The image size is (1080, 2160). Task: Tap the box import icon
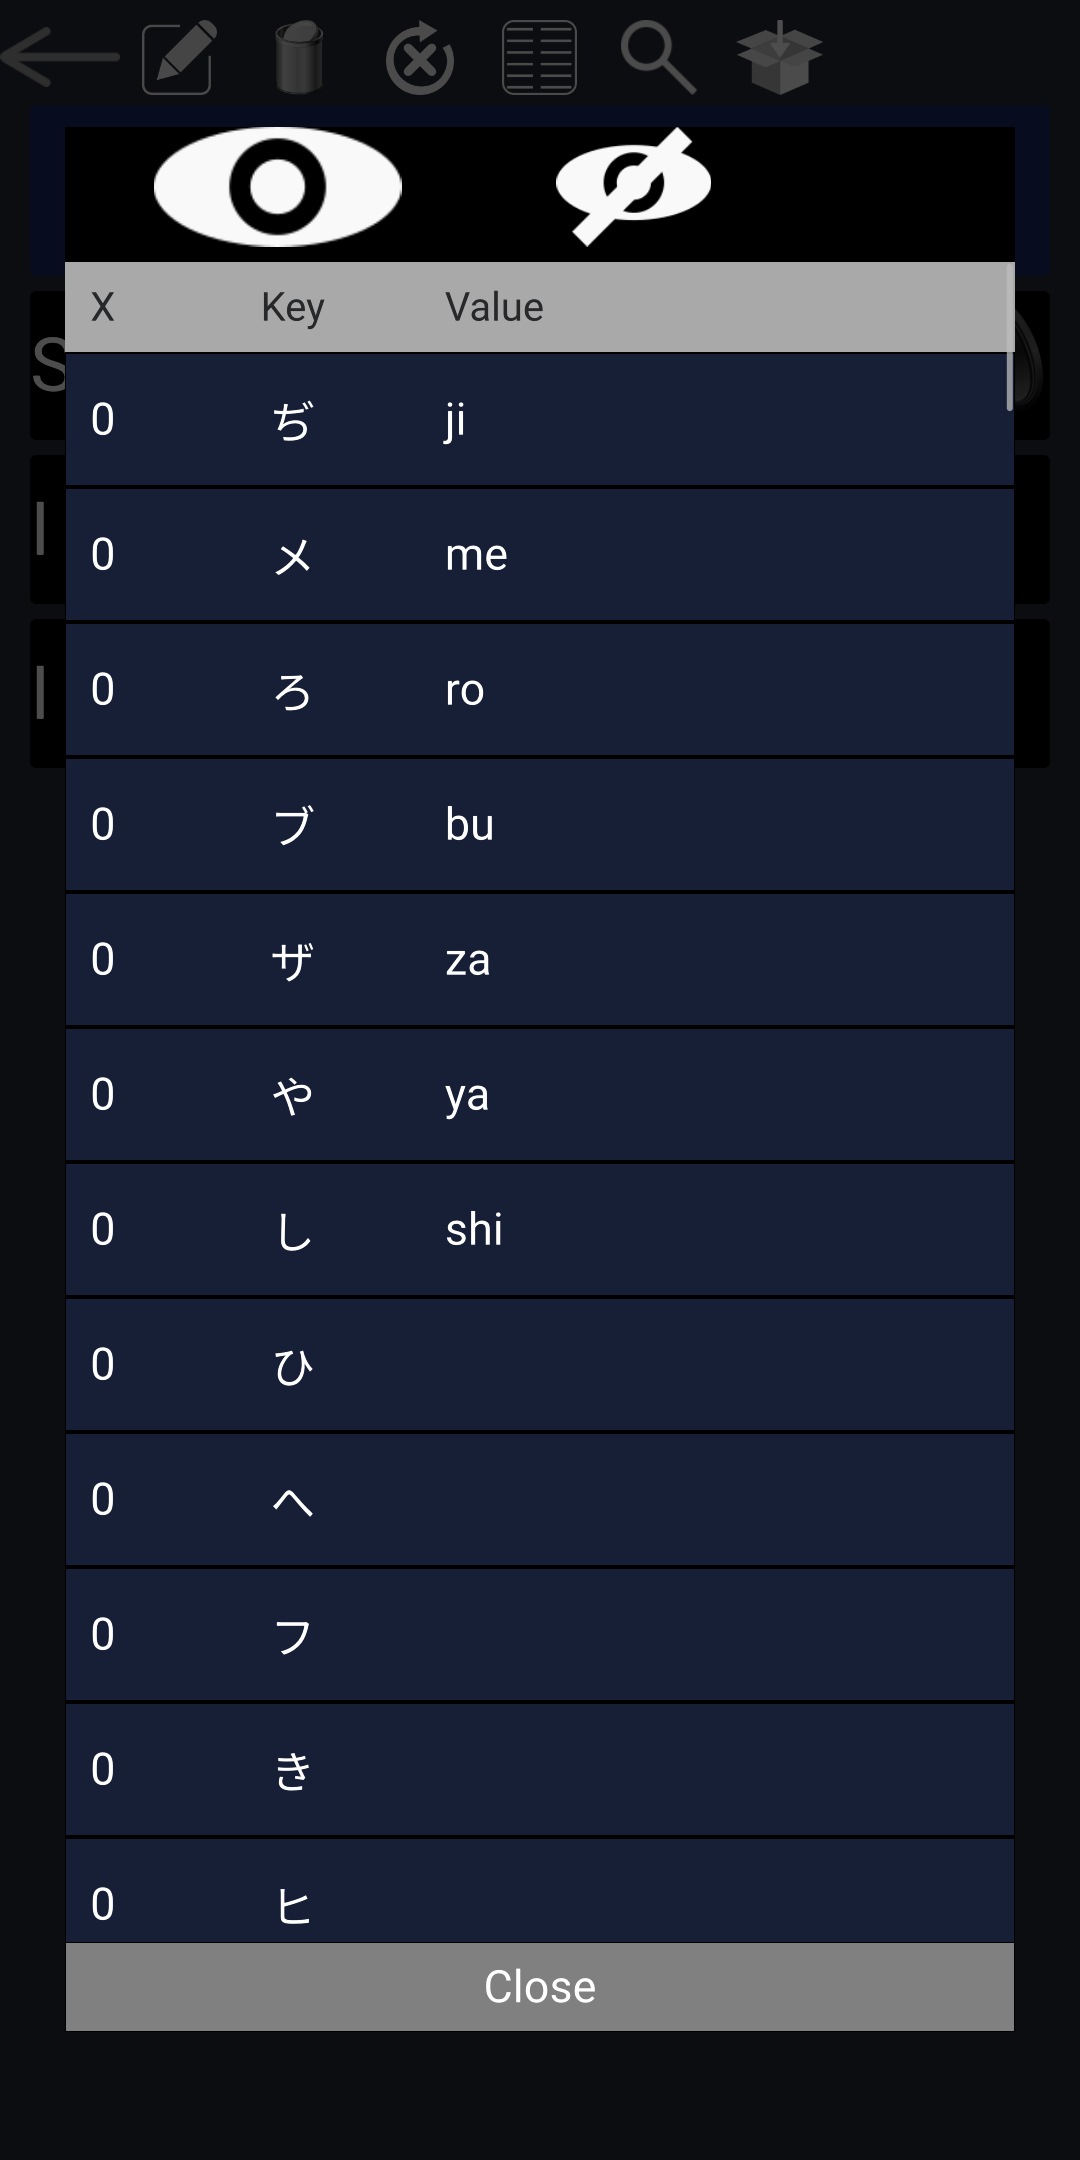779,59
